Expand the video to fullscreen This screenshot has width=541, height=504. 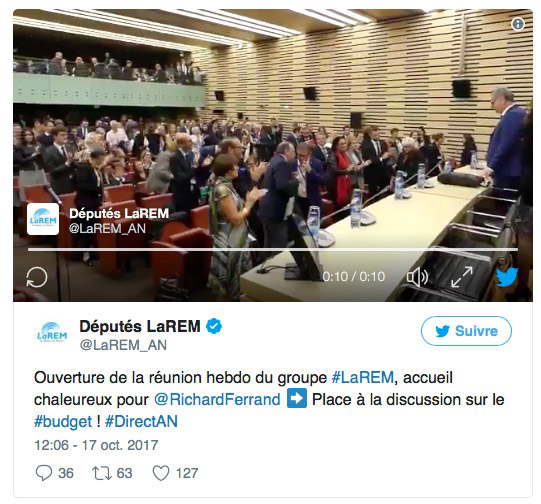(462, 277)
